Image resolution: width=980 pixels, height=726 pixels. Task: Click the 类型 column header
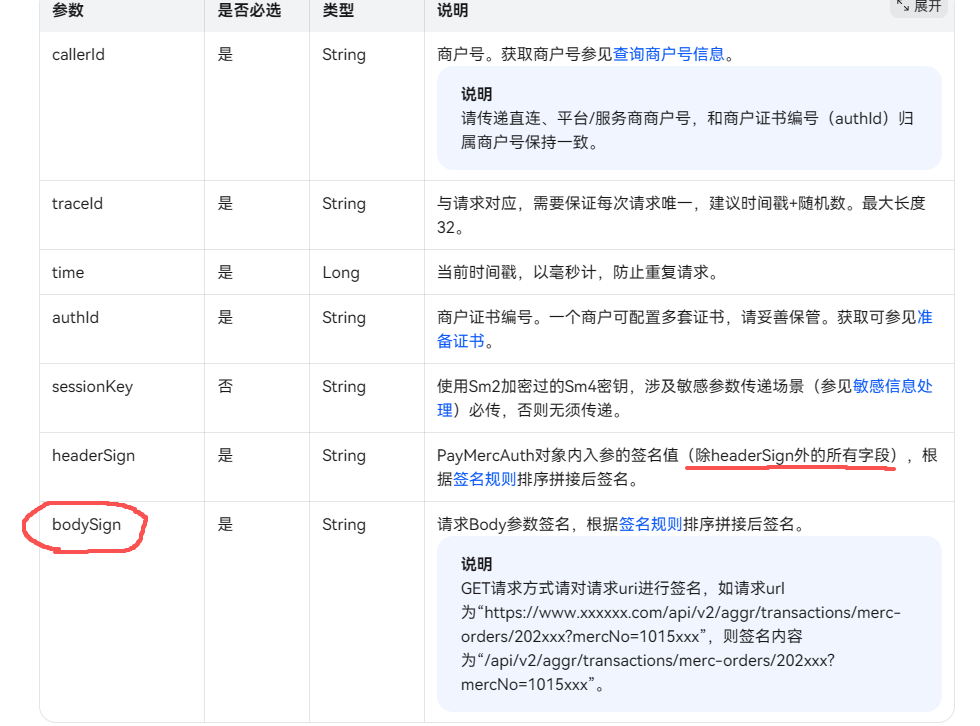click(x=338, y=11)
